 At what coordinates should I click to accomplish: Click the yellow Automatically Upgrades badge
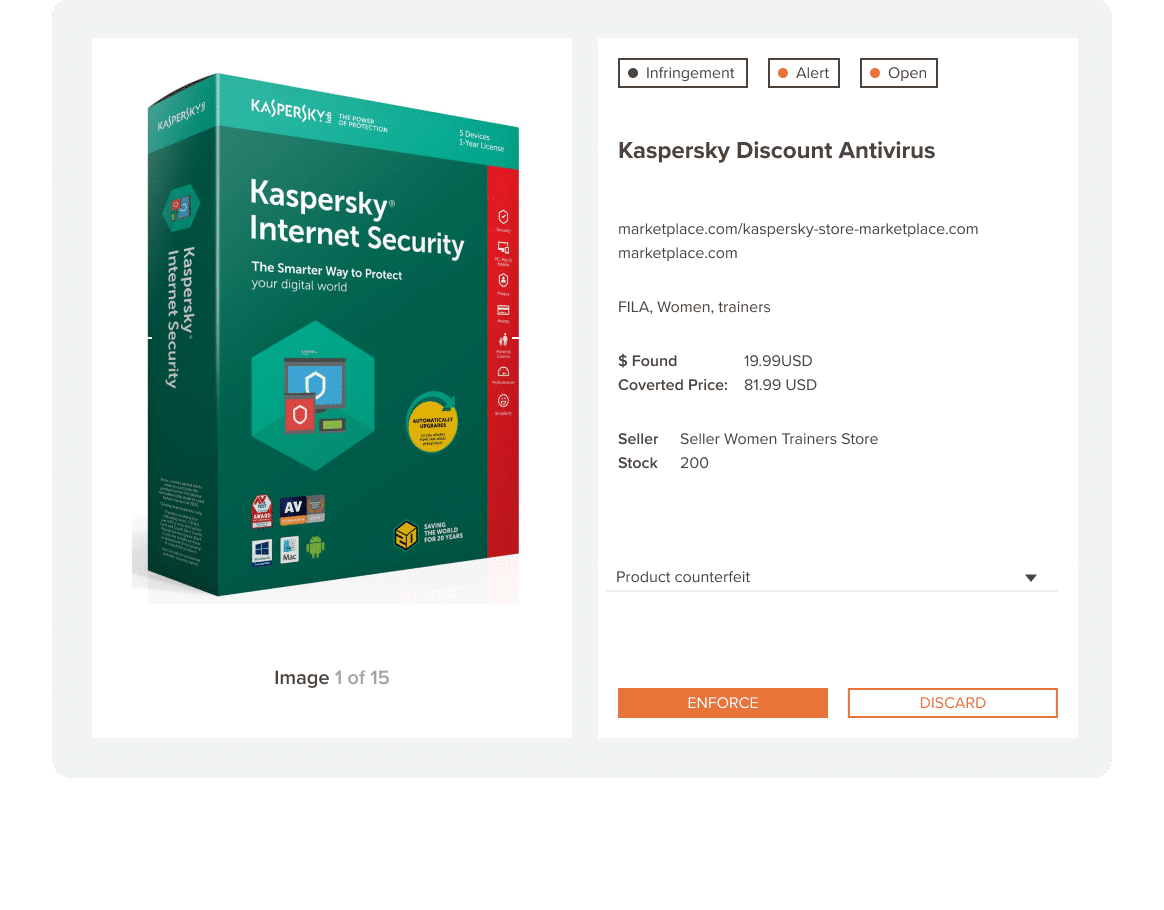(432, 422)
